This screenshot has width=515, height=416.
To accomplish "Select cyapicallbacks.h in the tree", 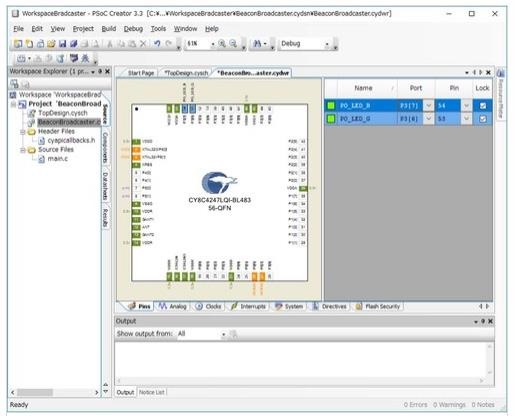I will pos(71,141).
